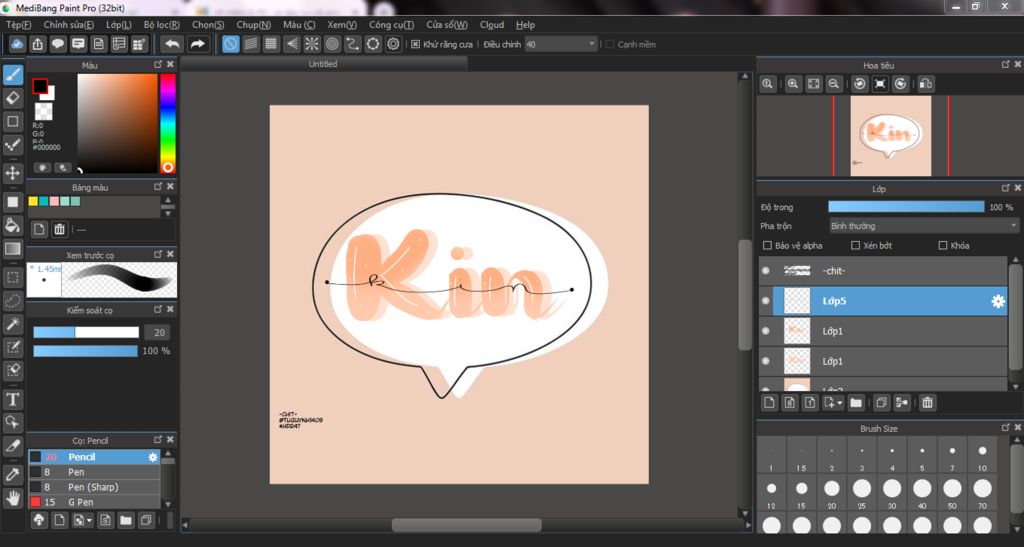Select the Bucket fill tool
This screenshot has width=1024, height=547.
click(x=12, y=225)
